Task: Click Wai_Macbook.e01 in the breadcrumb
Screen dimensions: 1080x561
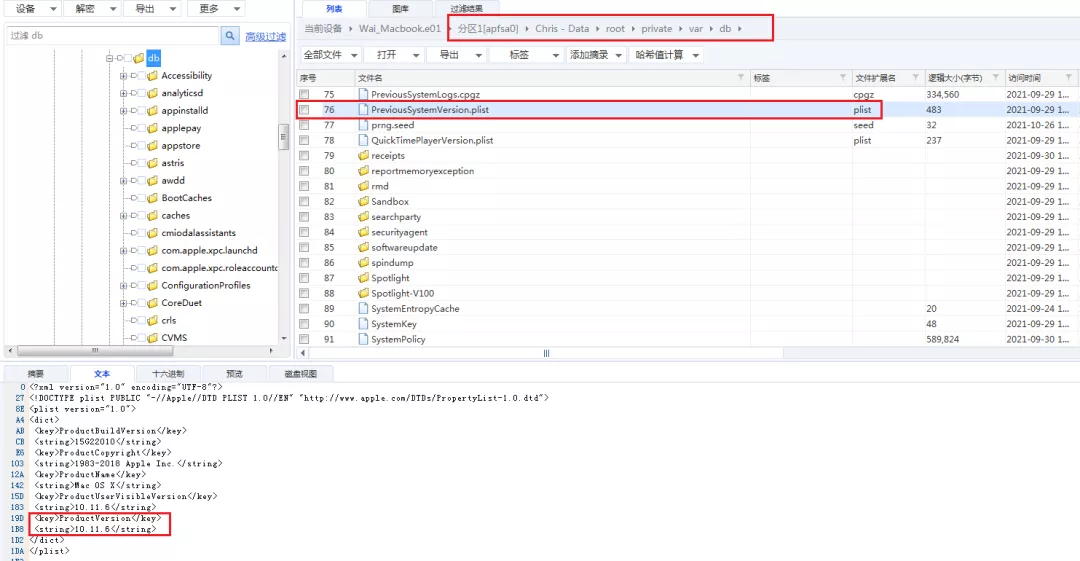Action: pyautogui.click(x=399, y=28)
